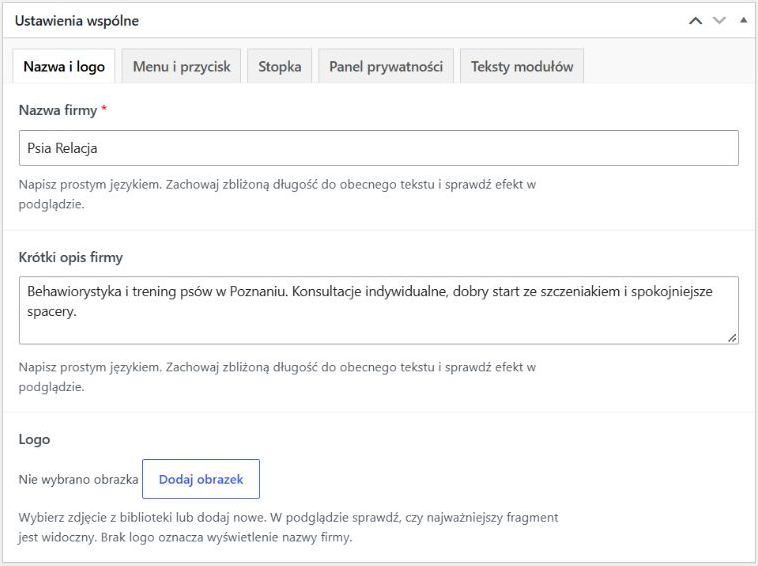Viewport: 758px width, 566px height.
Task: Open the Menu i przycisk tab
Action: point(181,66)
